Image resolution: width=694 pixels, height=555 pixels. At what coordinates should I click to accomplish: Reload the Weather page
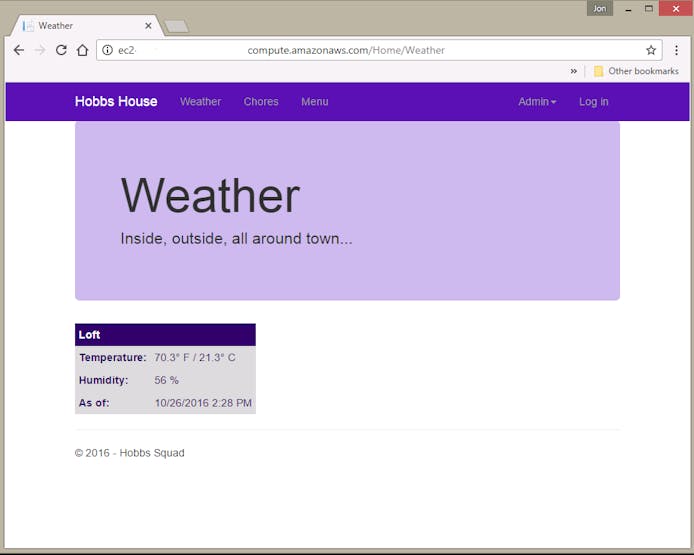[61, 50]
